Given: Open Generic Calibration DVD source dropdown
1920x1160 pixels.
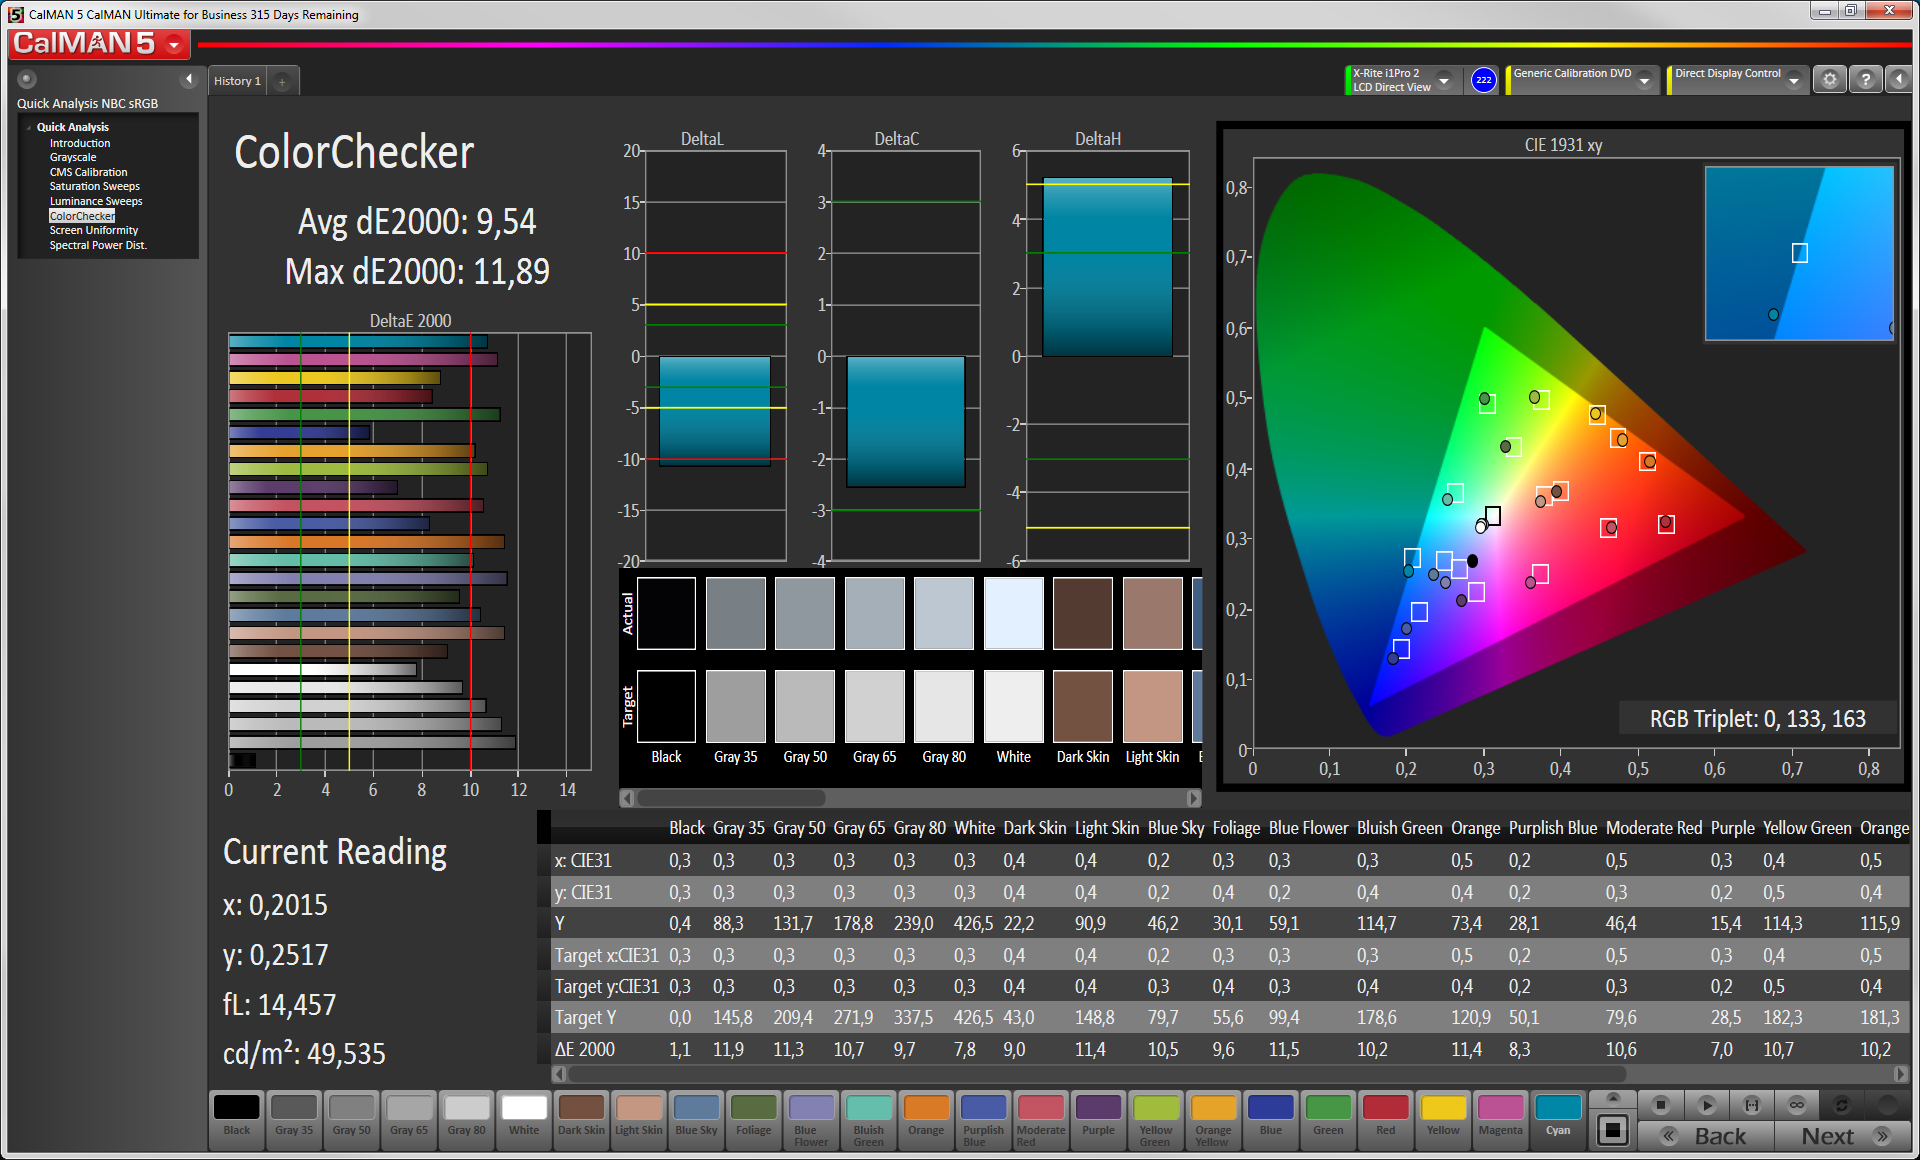Looking at the screenshot, I should click(x=1644, y=80).
